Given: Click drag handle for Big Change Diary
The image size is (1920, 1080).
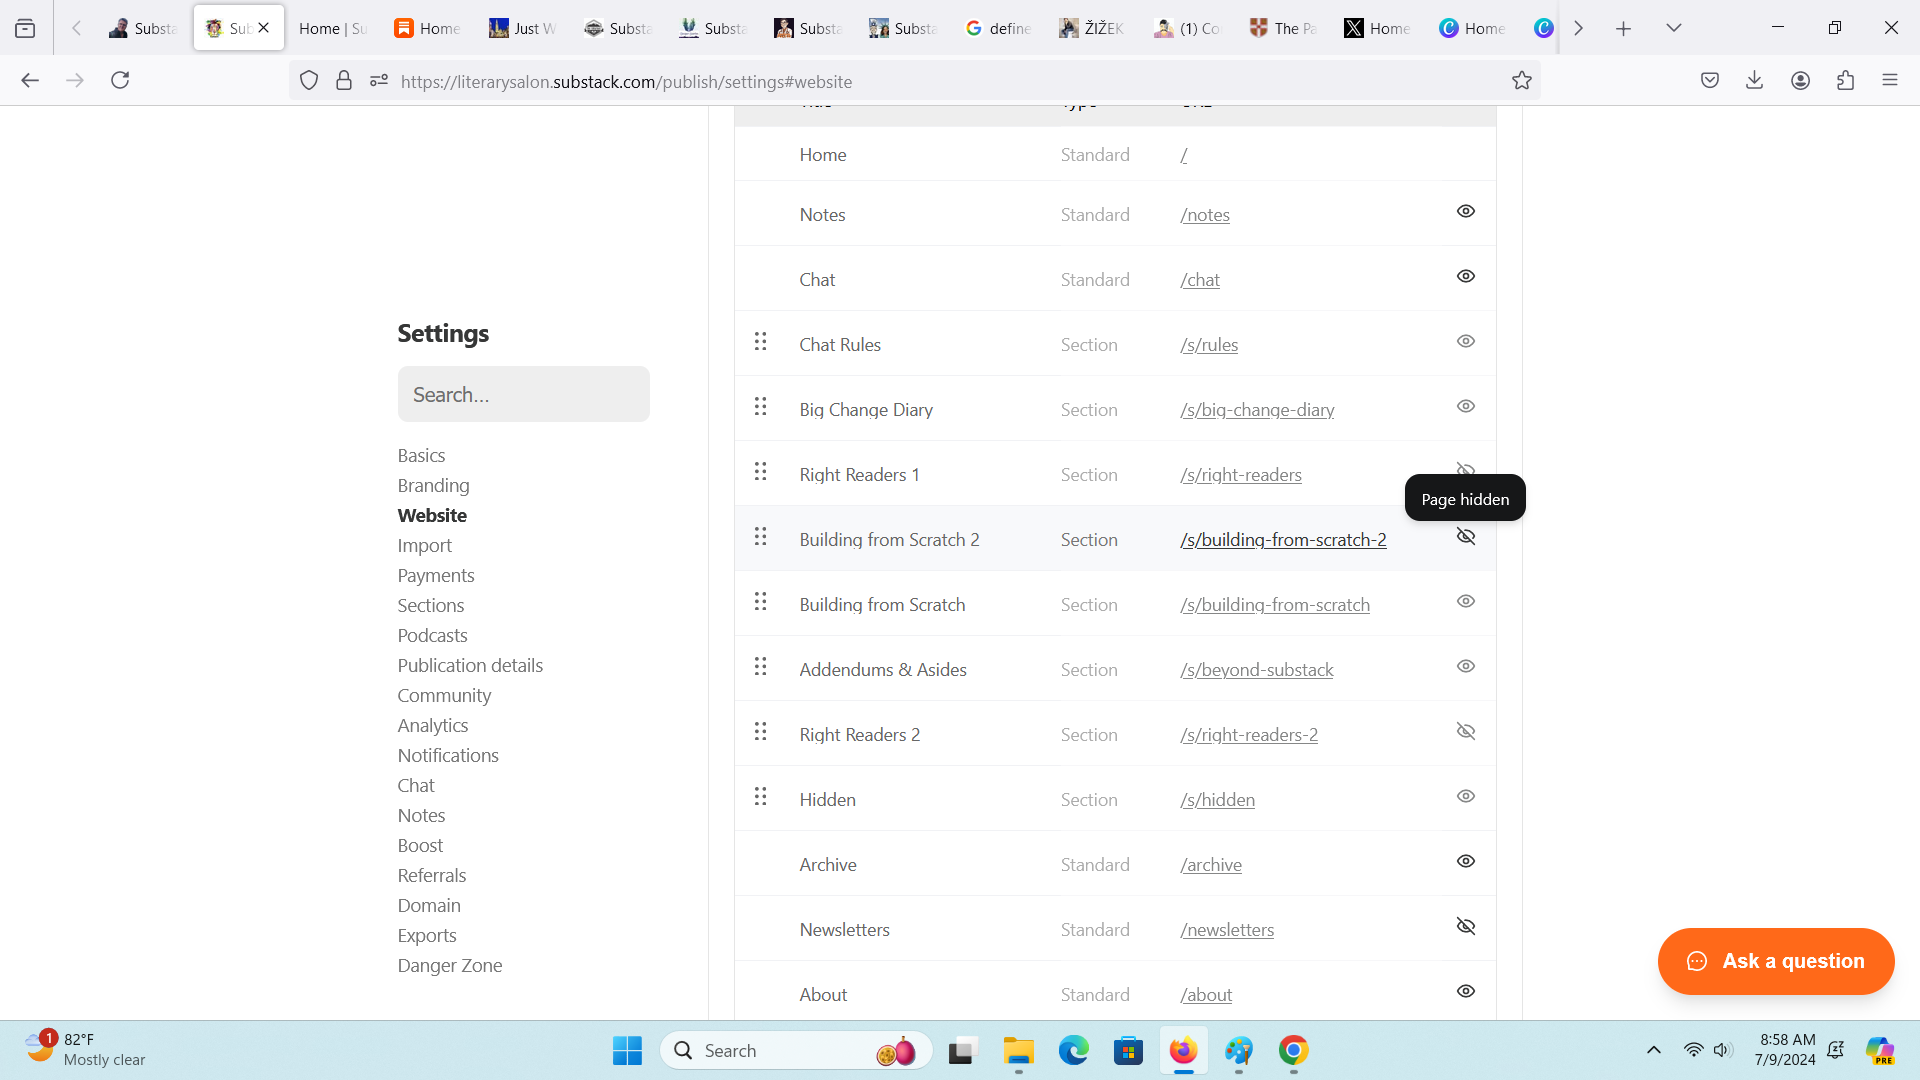Looking at the screenshot, I should click(760, 407).
